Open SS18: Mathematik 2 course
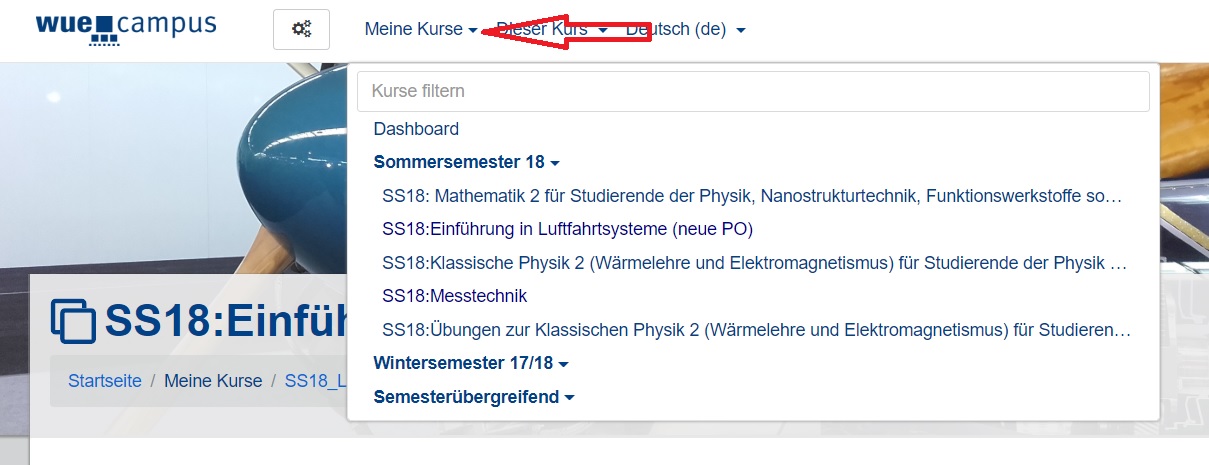Viewport: 1209px width, 465px height. (x=751, y=196)
